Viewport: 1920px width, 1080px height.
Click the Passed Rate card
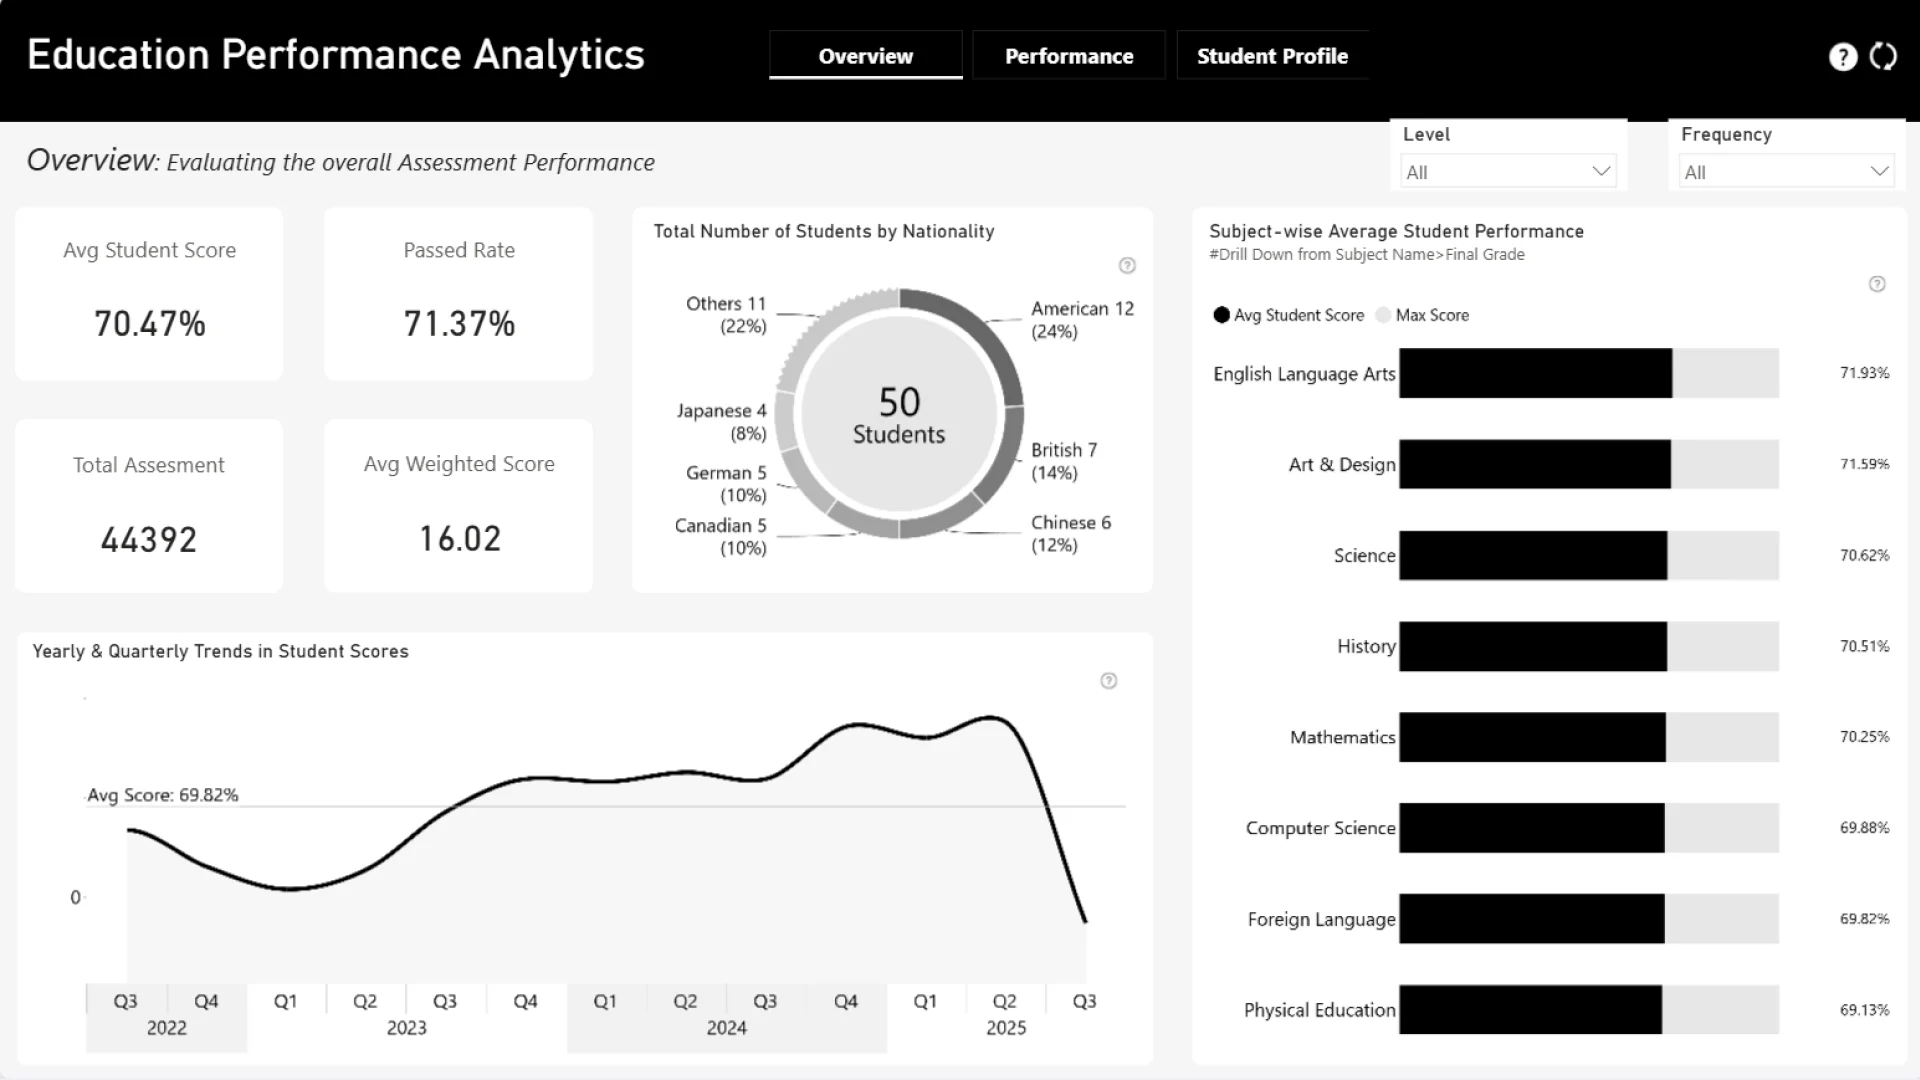click(458, 294)
